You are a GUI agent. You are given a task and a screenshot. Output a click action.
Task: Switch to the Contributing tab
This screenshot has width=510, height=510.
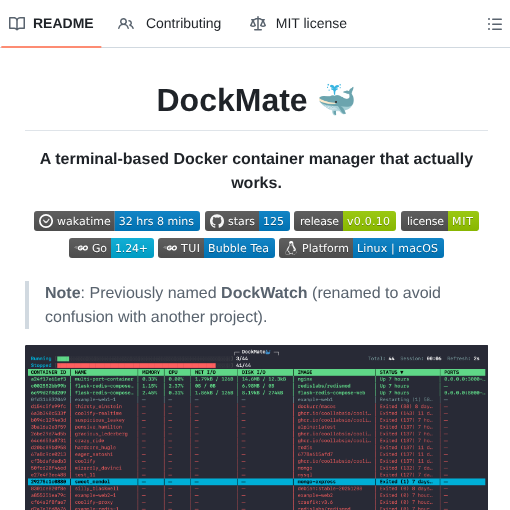[169, 24]
